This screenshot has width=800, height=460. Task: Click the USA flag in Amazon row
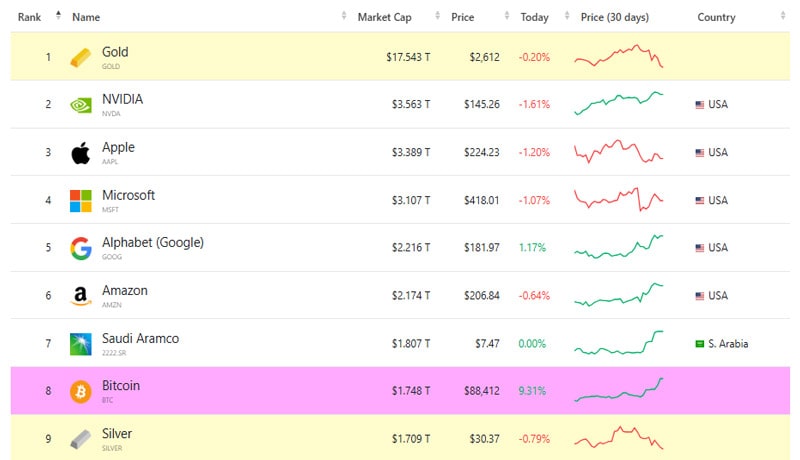tap(699, 296)
